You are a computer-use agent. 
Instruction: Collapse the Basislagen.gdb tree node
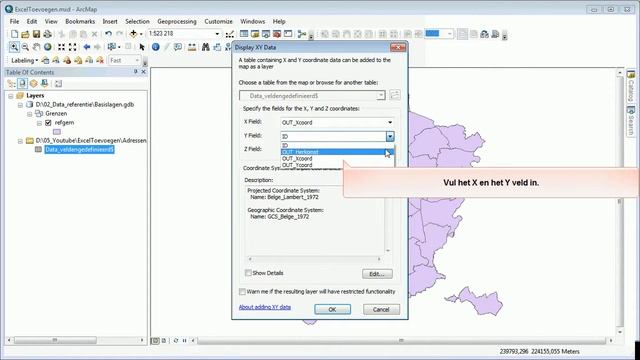point(20,105)
